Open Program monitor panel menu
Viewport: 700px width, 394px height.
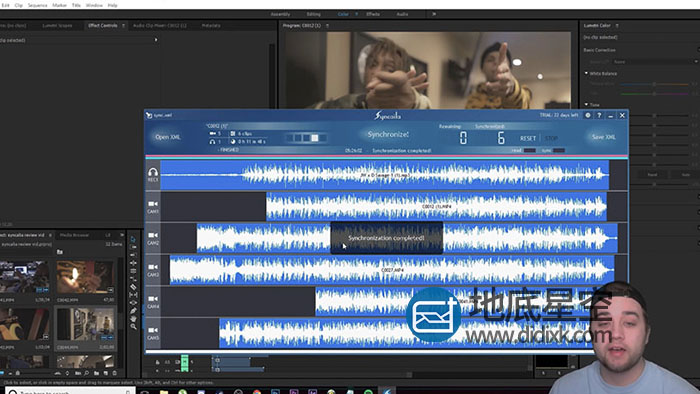(327, 25)
